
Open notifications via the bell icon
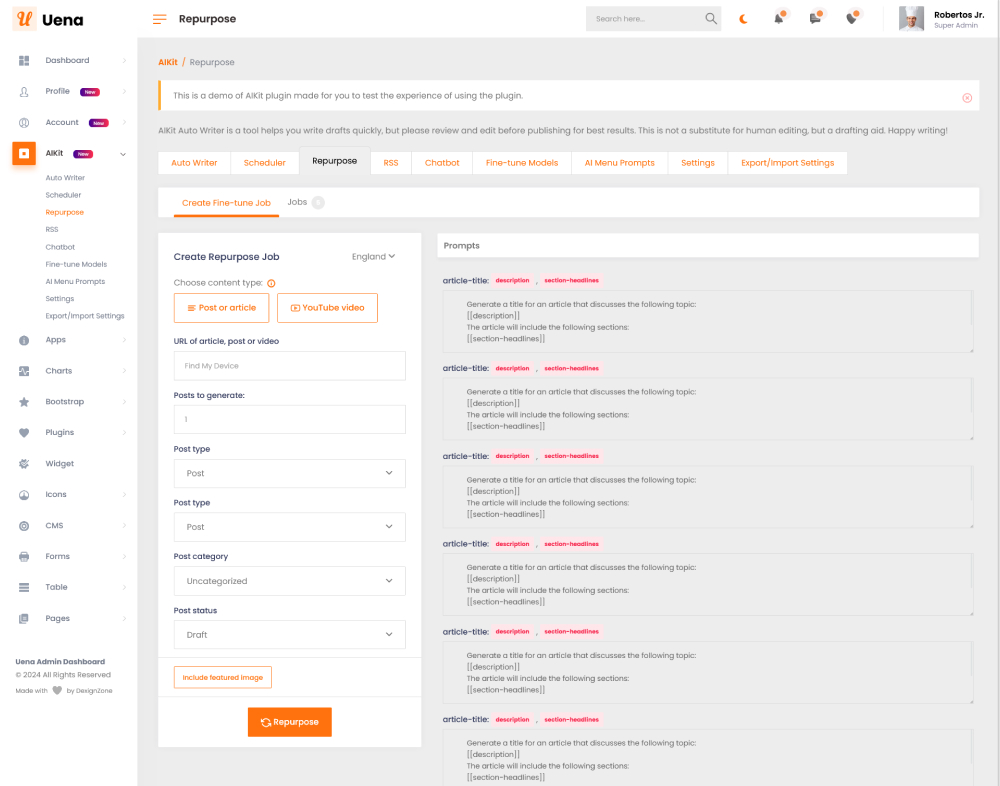[x=779, y=19]
